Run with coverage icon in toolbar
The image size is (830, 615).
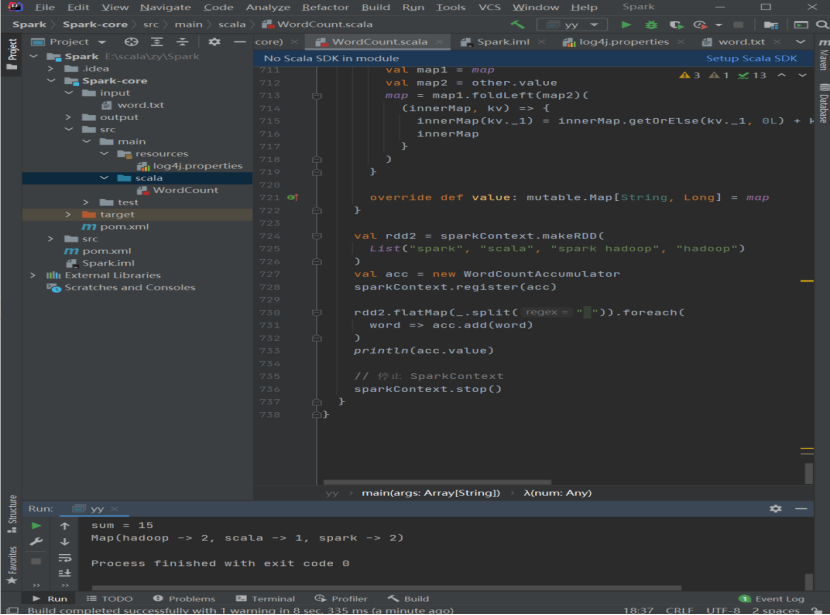676,24
